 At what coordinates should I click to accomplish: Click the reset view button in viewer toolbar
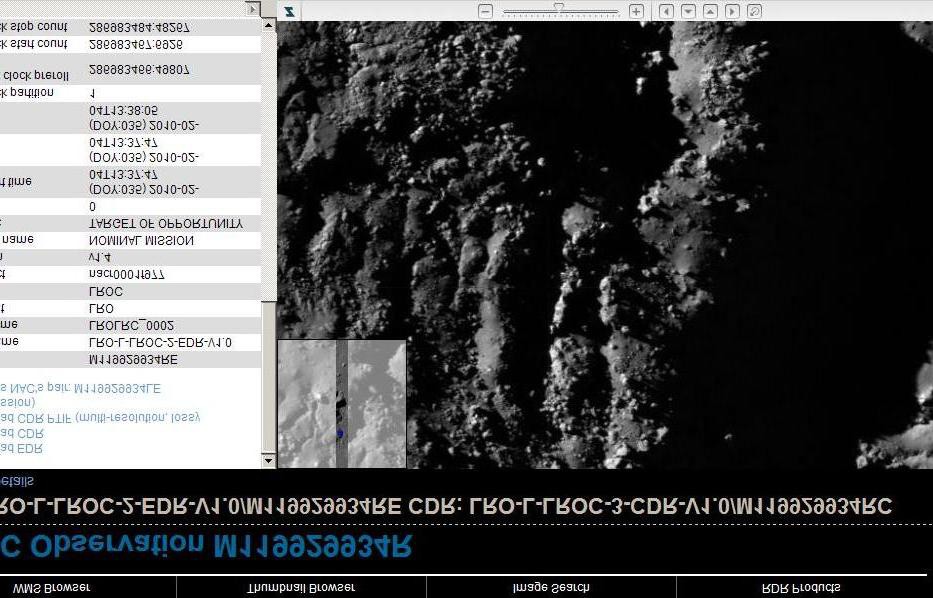[754, 11]
